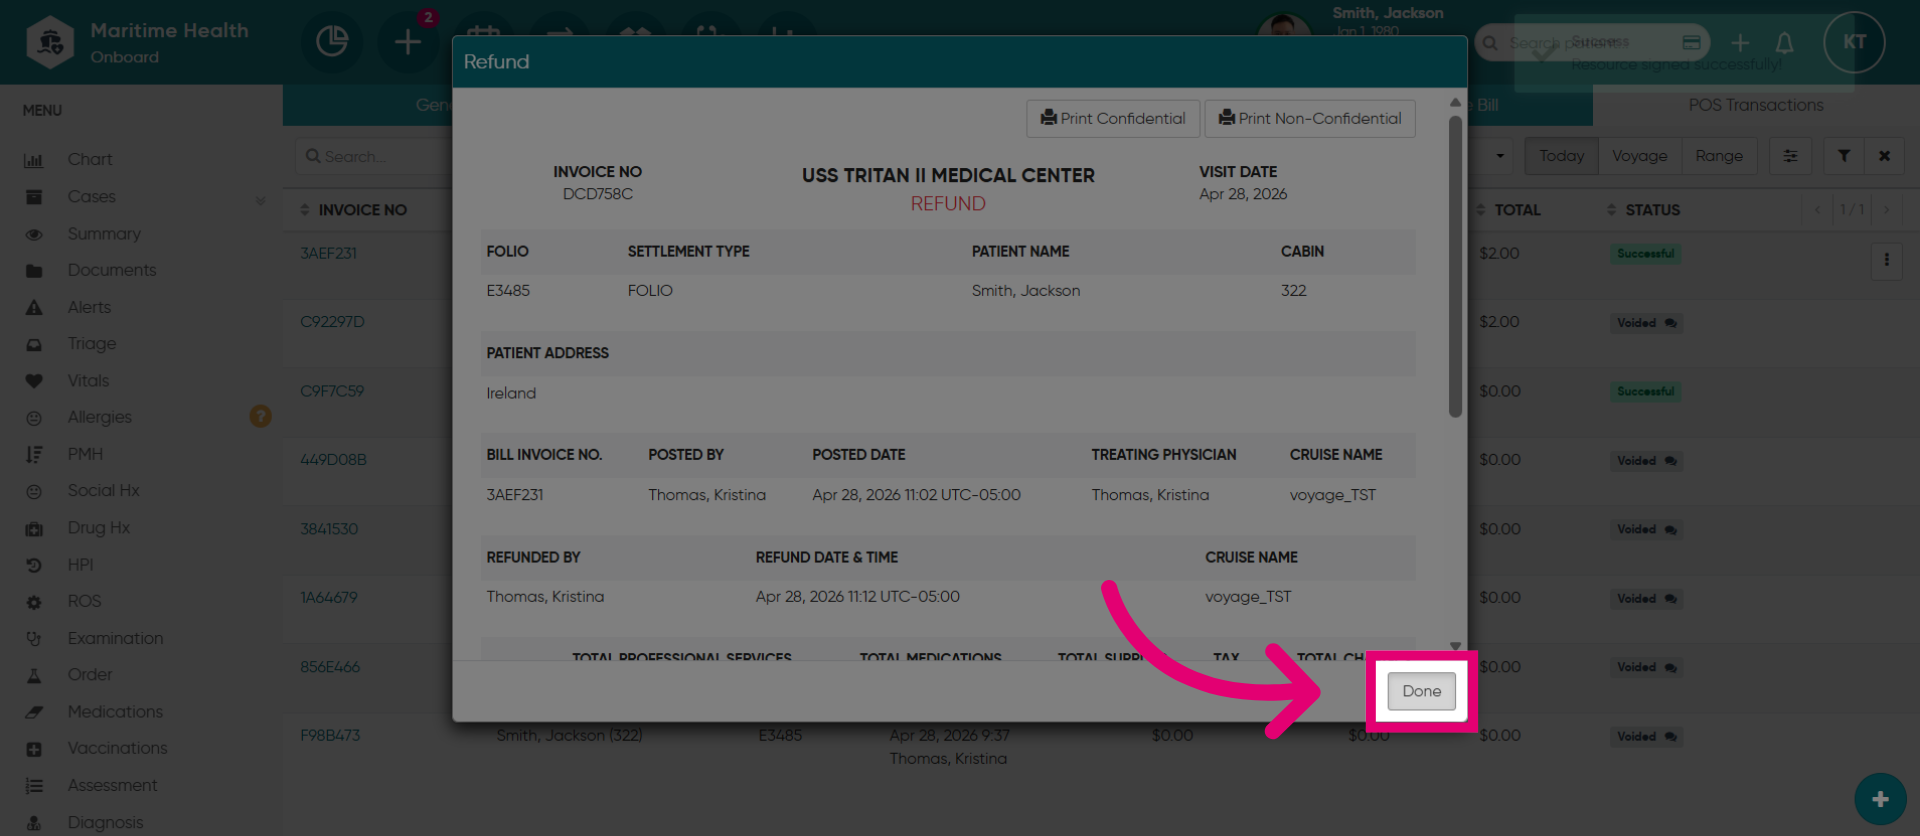The width and height of the screenshot is (1920, 836).
Task: Click the Vaccinations icon
Action: click(34, 749)
